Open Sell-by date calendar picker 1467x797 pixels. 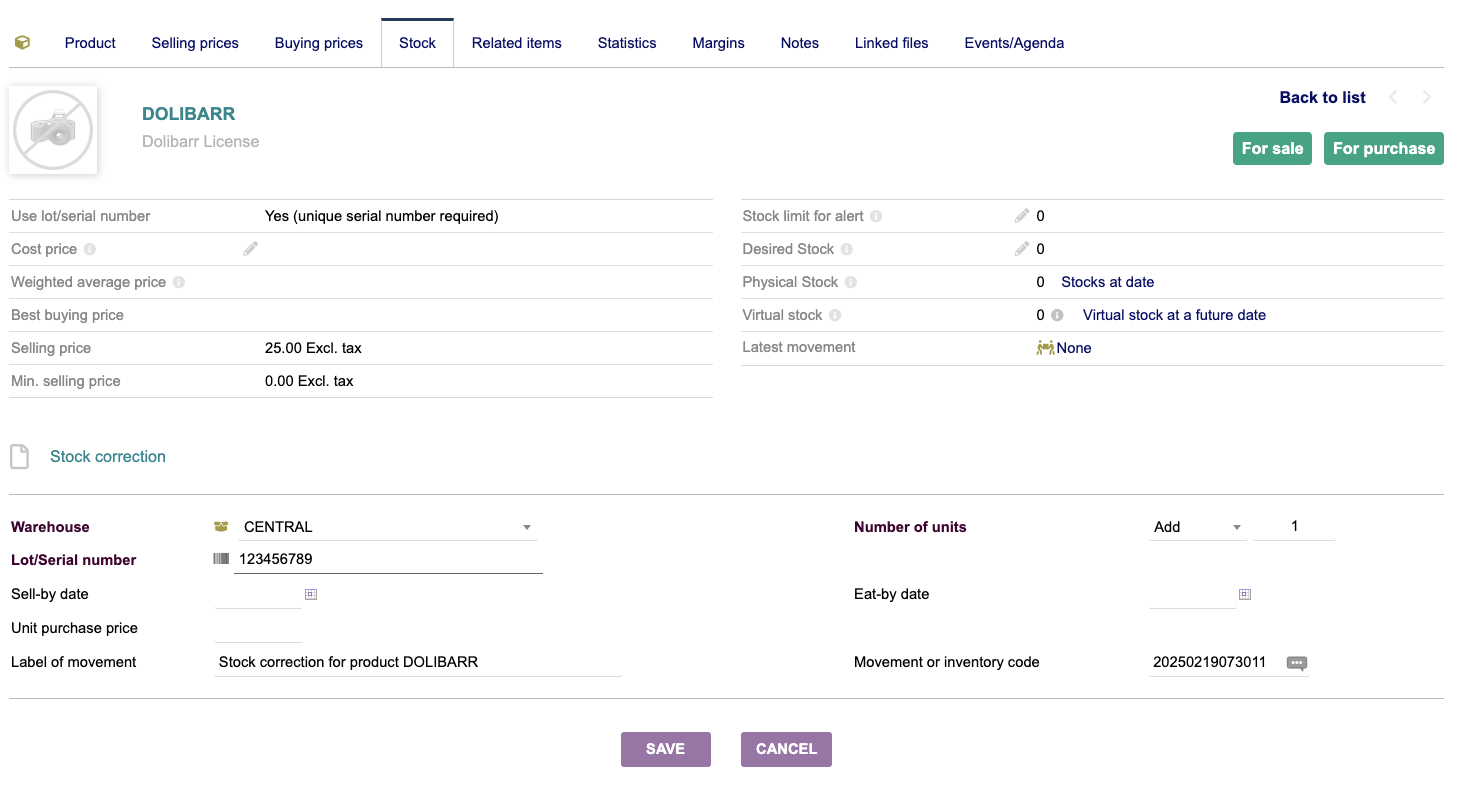(x=311, y=594)
